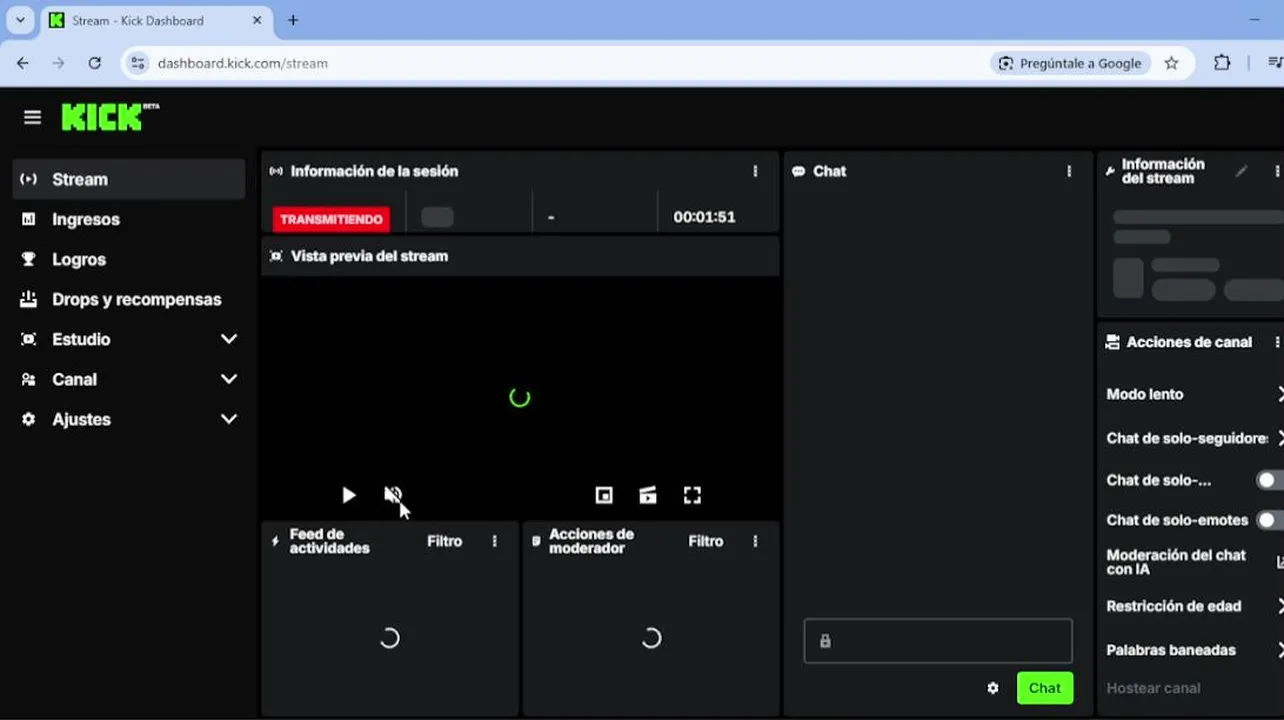Open the Stream sidebar page
The width and height of the screenshot is (1284, 720).
point(129,179)
